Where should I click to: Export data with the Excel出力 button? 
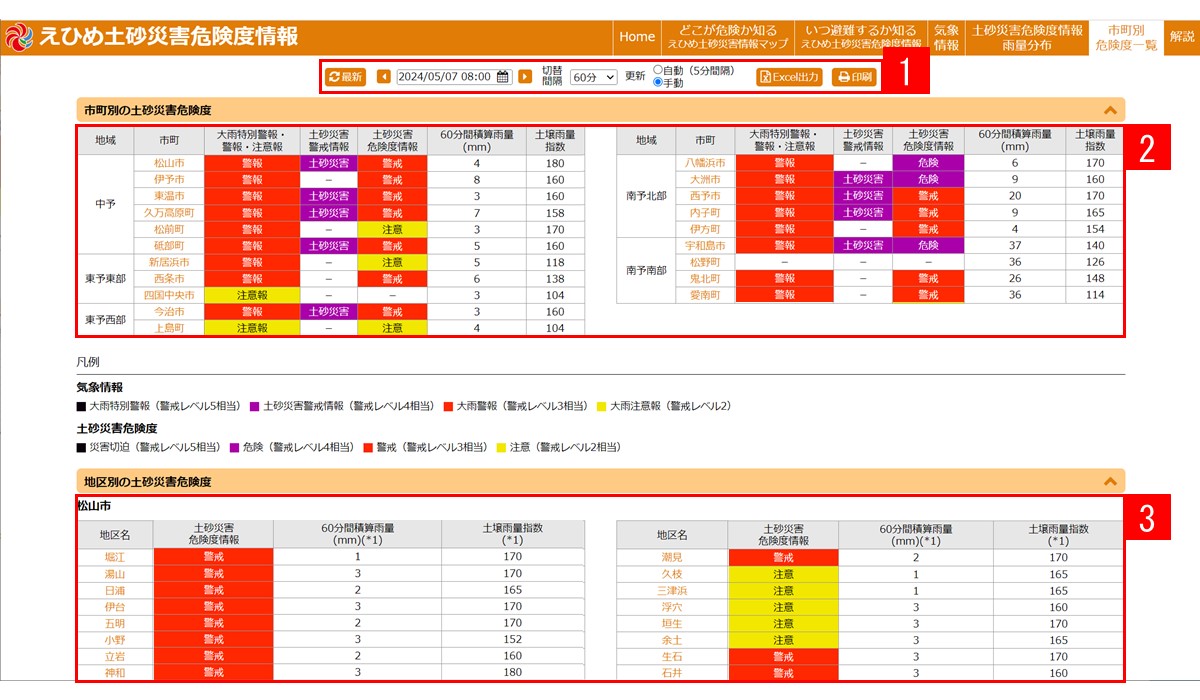click(789, 77)
